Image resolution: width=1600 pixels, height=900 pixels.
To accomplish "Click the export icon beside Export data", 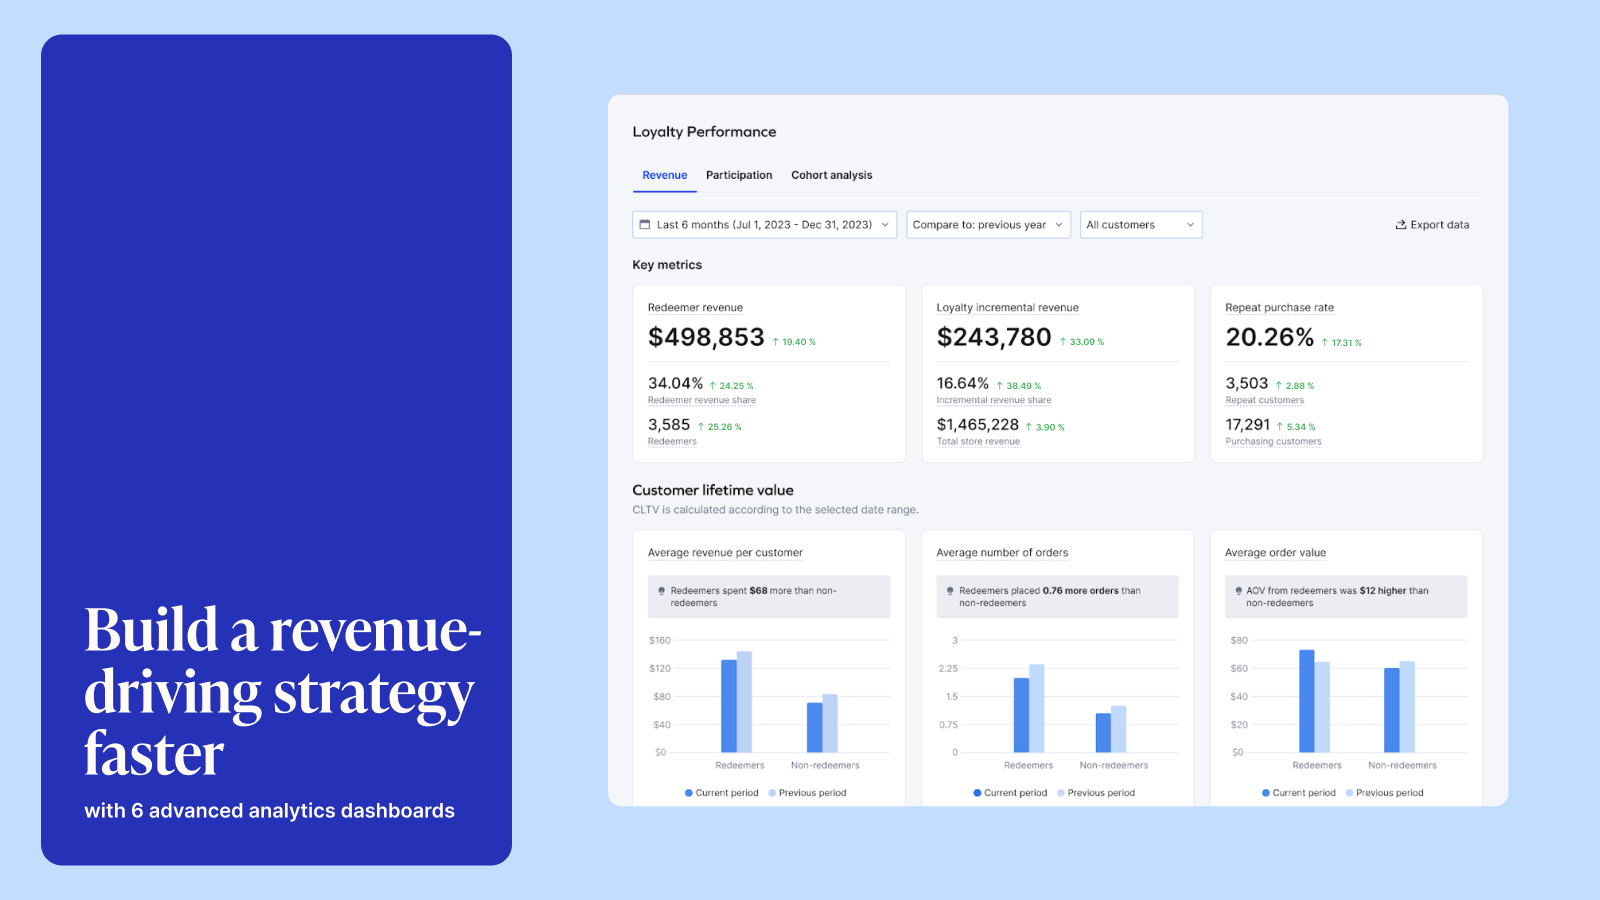I will pyautogui.click(x=1401, y=225).
